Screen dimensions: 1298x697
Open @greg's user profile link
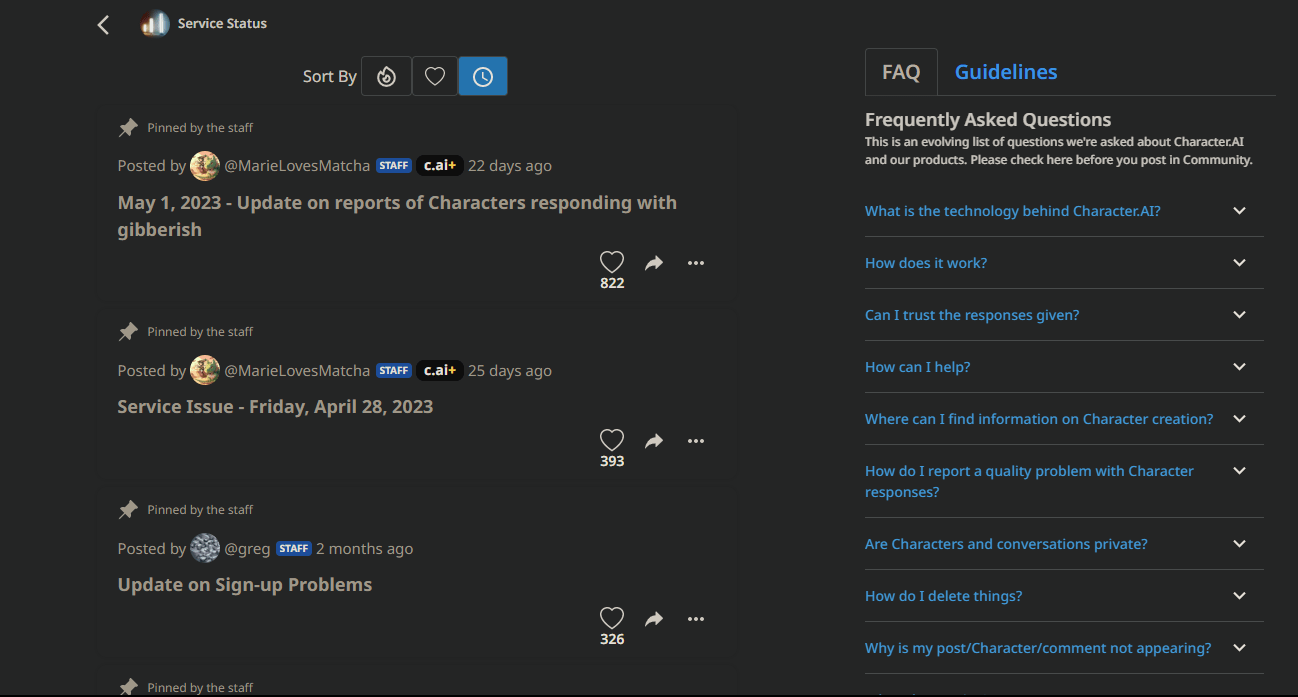point(247,549)
